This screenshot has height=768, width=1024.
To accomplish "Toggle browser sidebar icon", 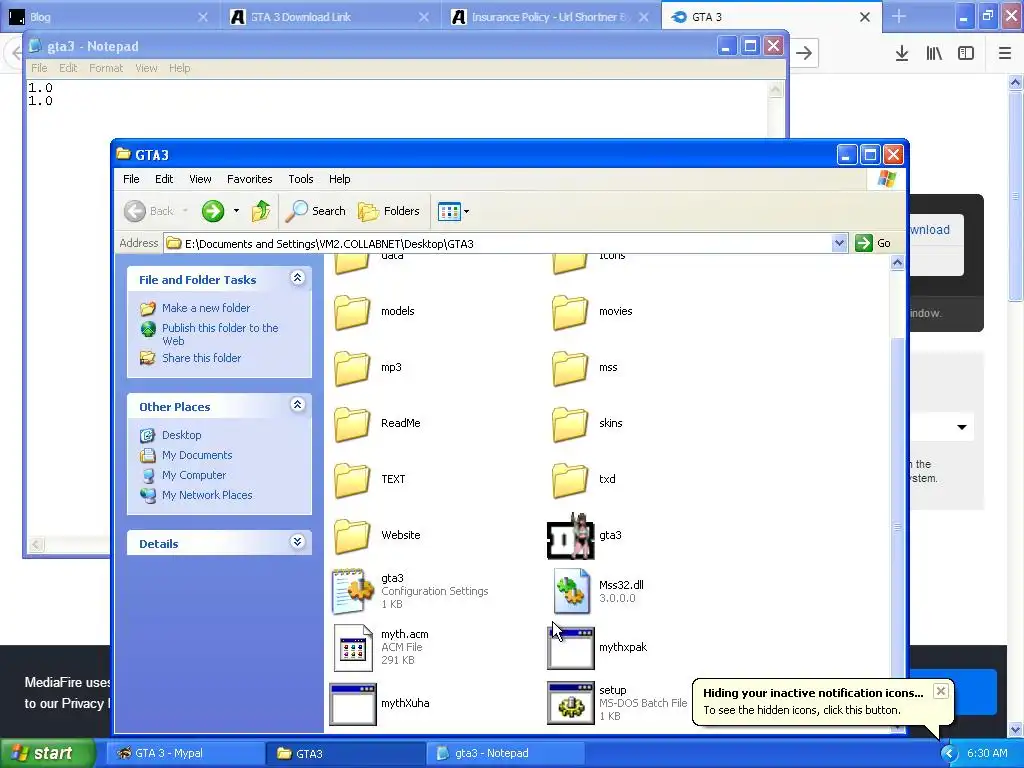I will click(966, 53).
